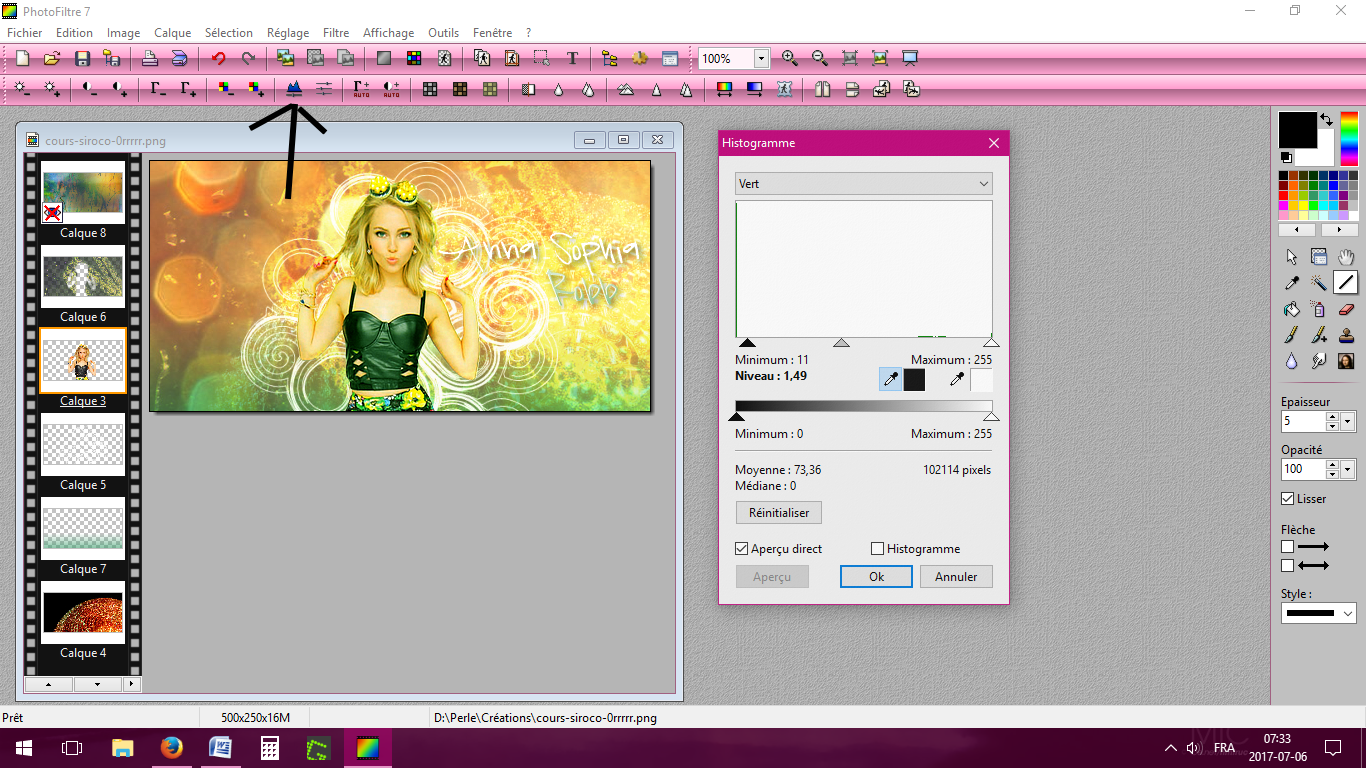Open the Filtre menu
Viewport: 1366px width, 768px height.
(336, 33)
